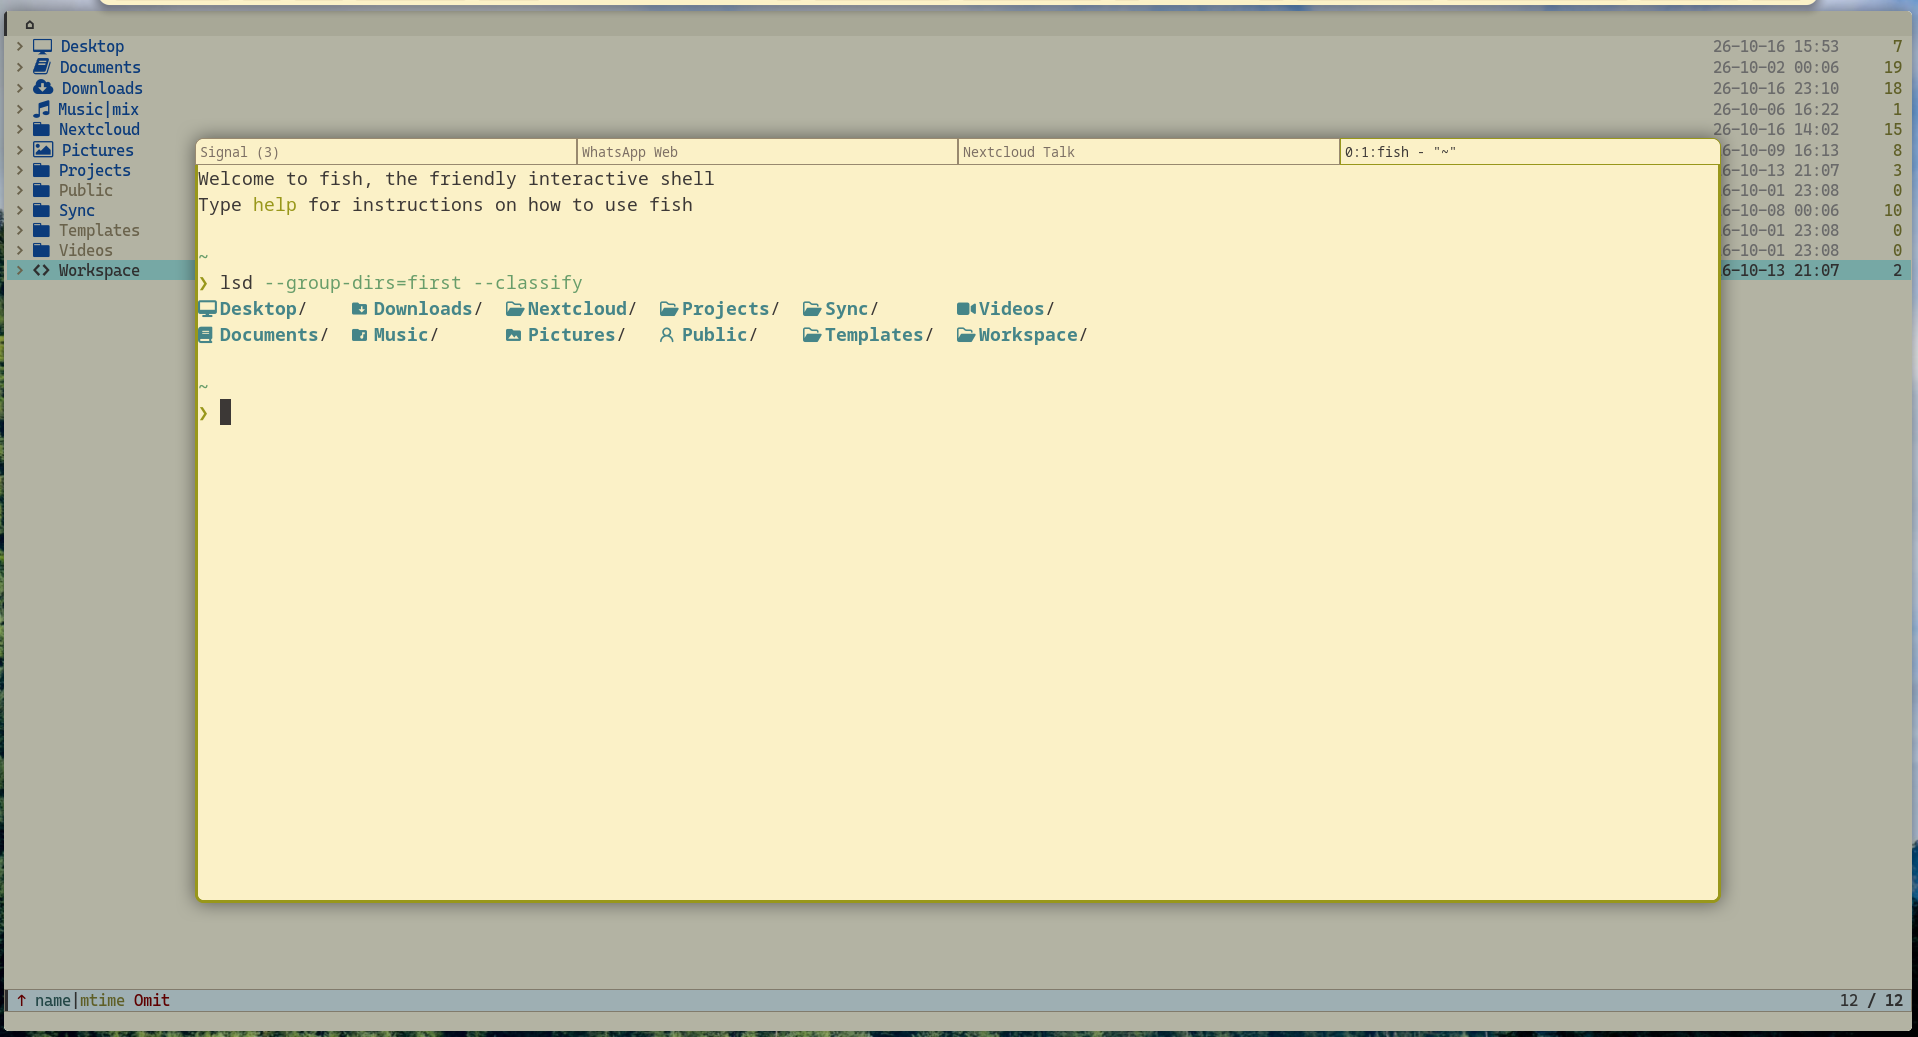Switch to the WhatsApp Web tab
This screenshot has height=1037, width=1918.
coord(767,152)
